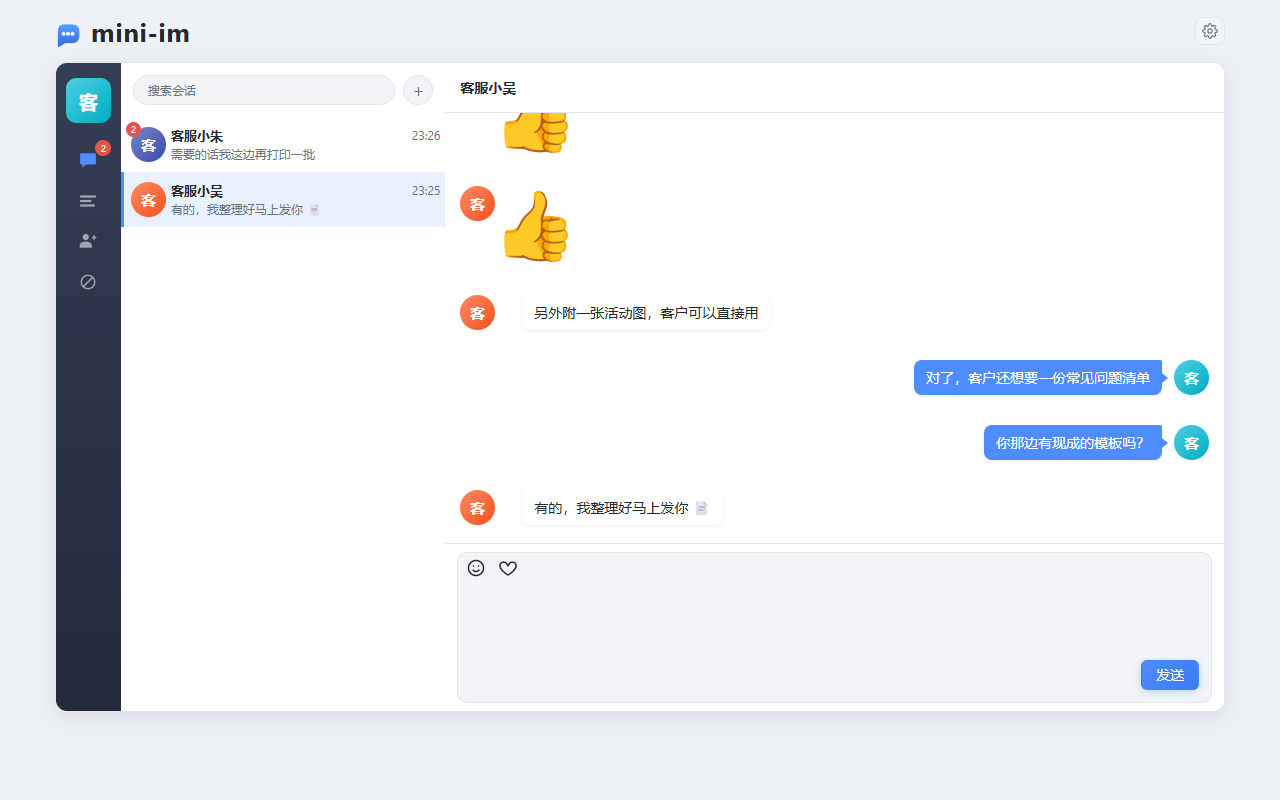The width and height of the screenshot is (1280, 800).
Task: Click the teal profile avatar in sidebar
Action: click(x=88, y=101)
